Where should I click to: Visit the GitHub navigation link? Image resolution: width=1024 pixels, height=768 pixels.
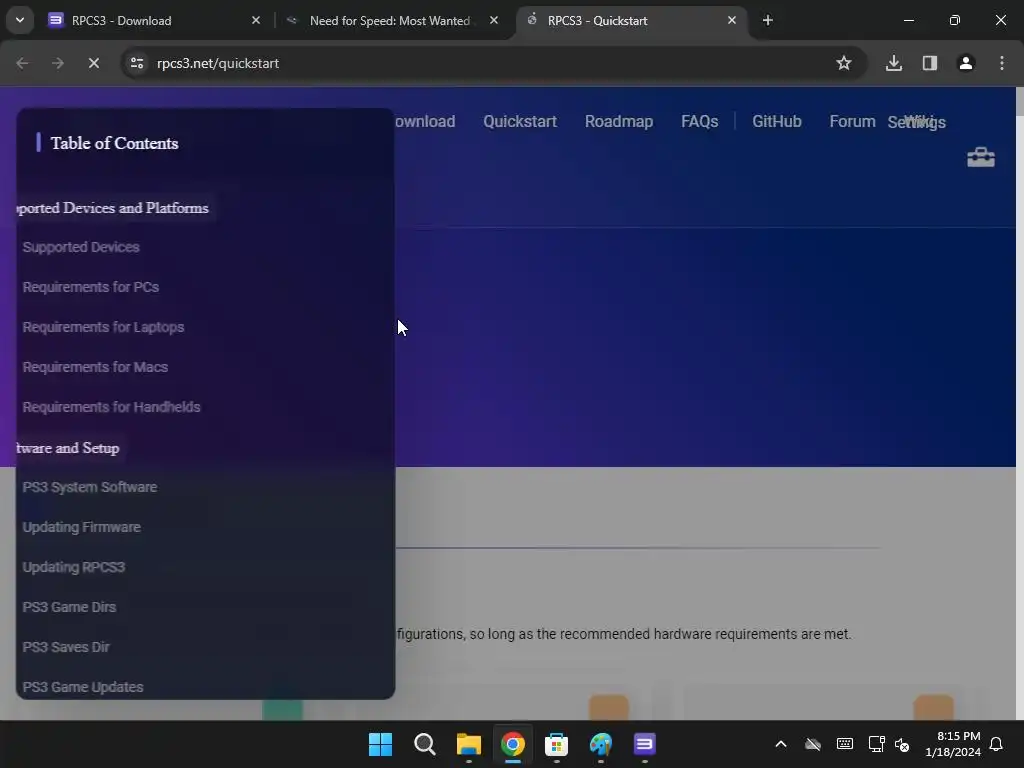click(776, 121)
